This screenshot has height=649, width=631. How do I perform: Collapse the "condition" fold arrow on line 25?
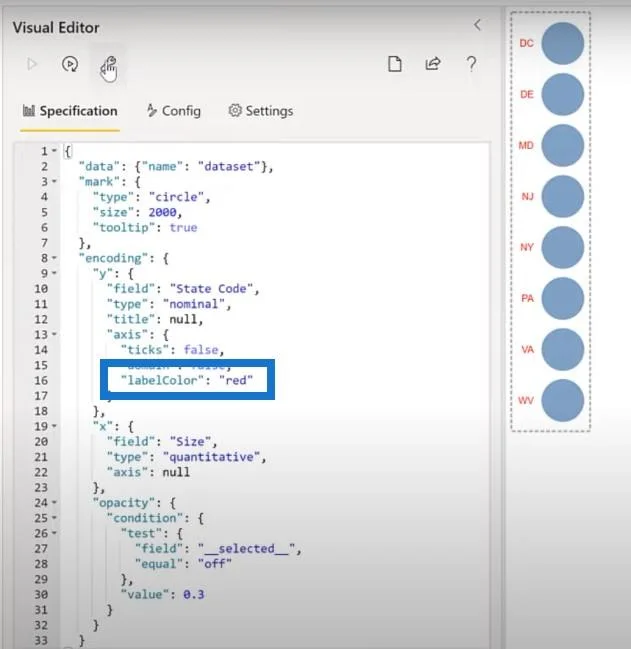click(x=54, y=518)
